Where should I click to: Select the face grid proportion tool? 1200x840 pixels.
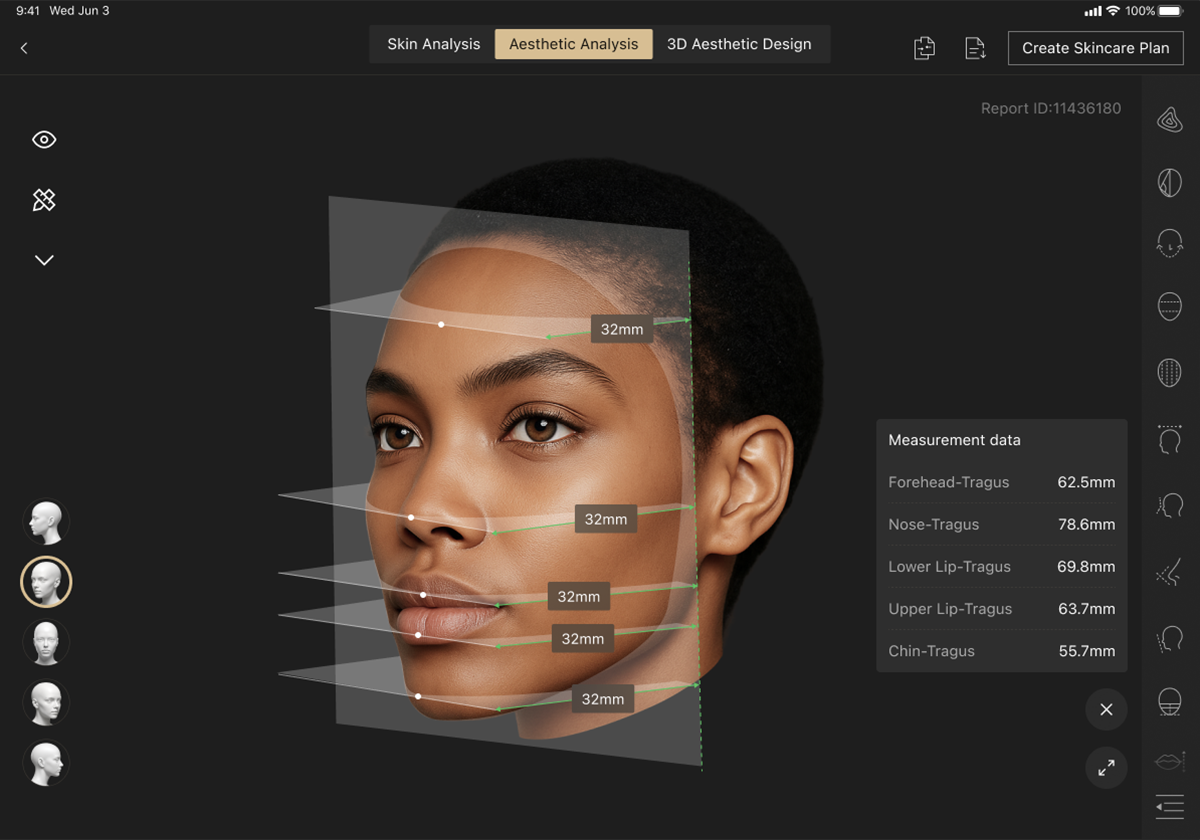point(1169,373)
